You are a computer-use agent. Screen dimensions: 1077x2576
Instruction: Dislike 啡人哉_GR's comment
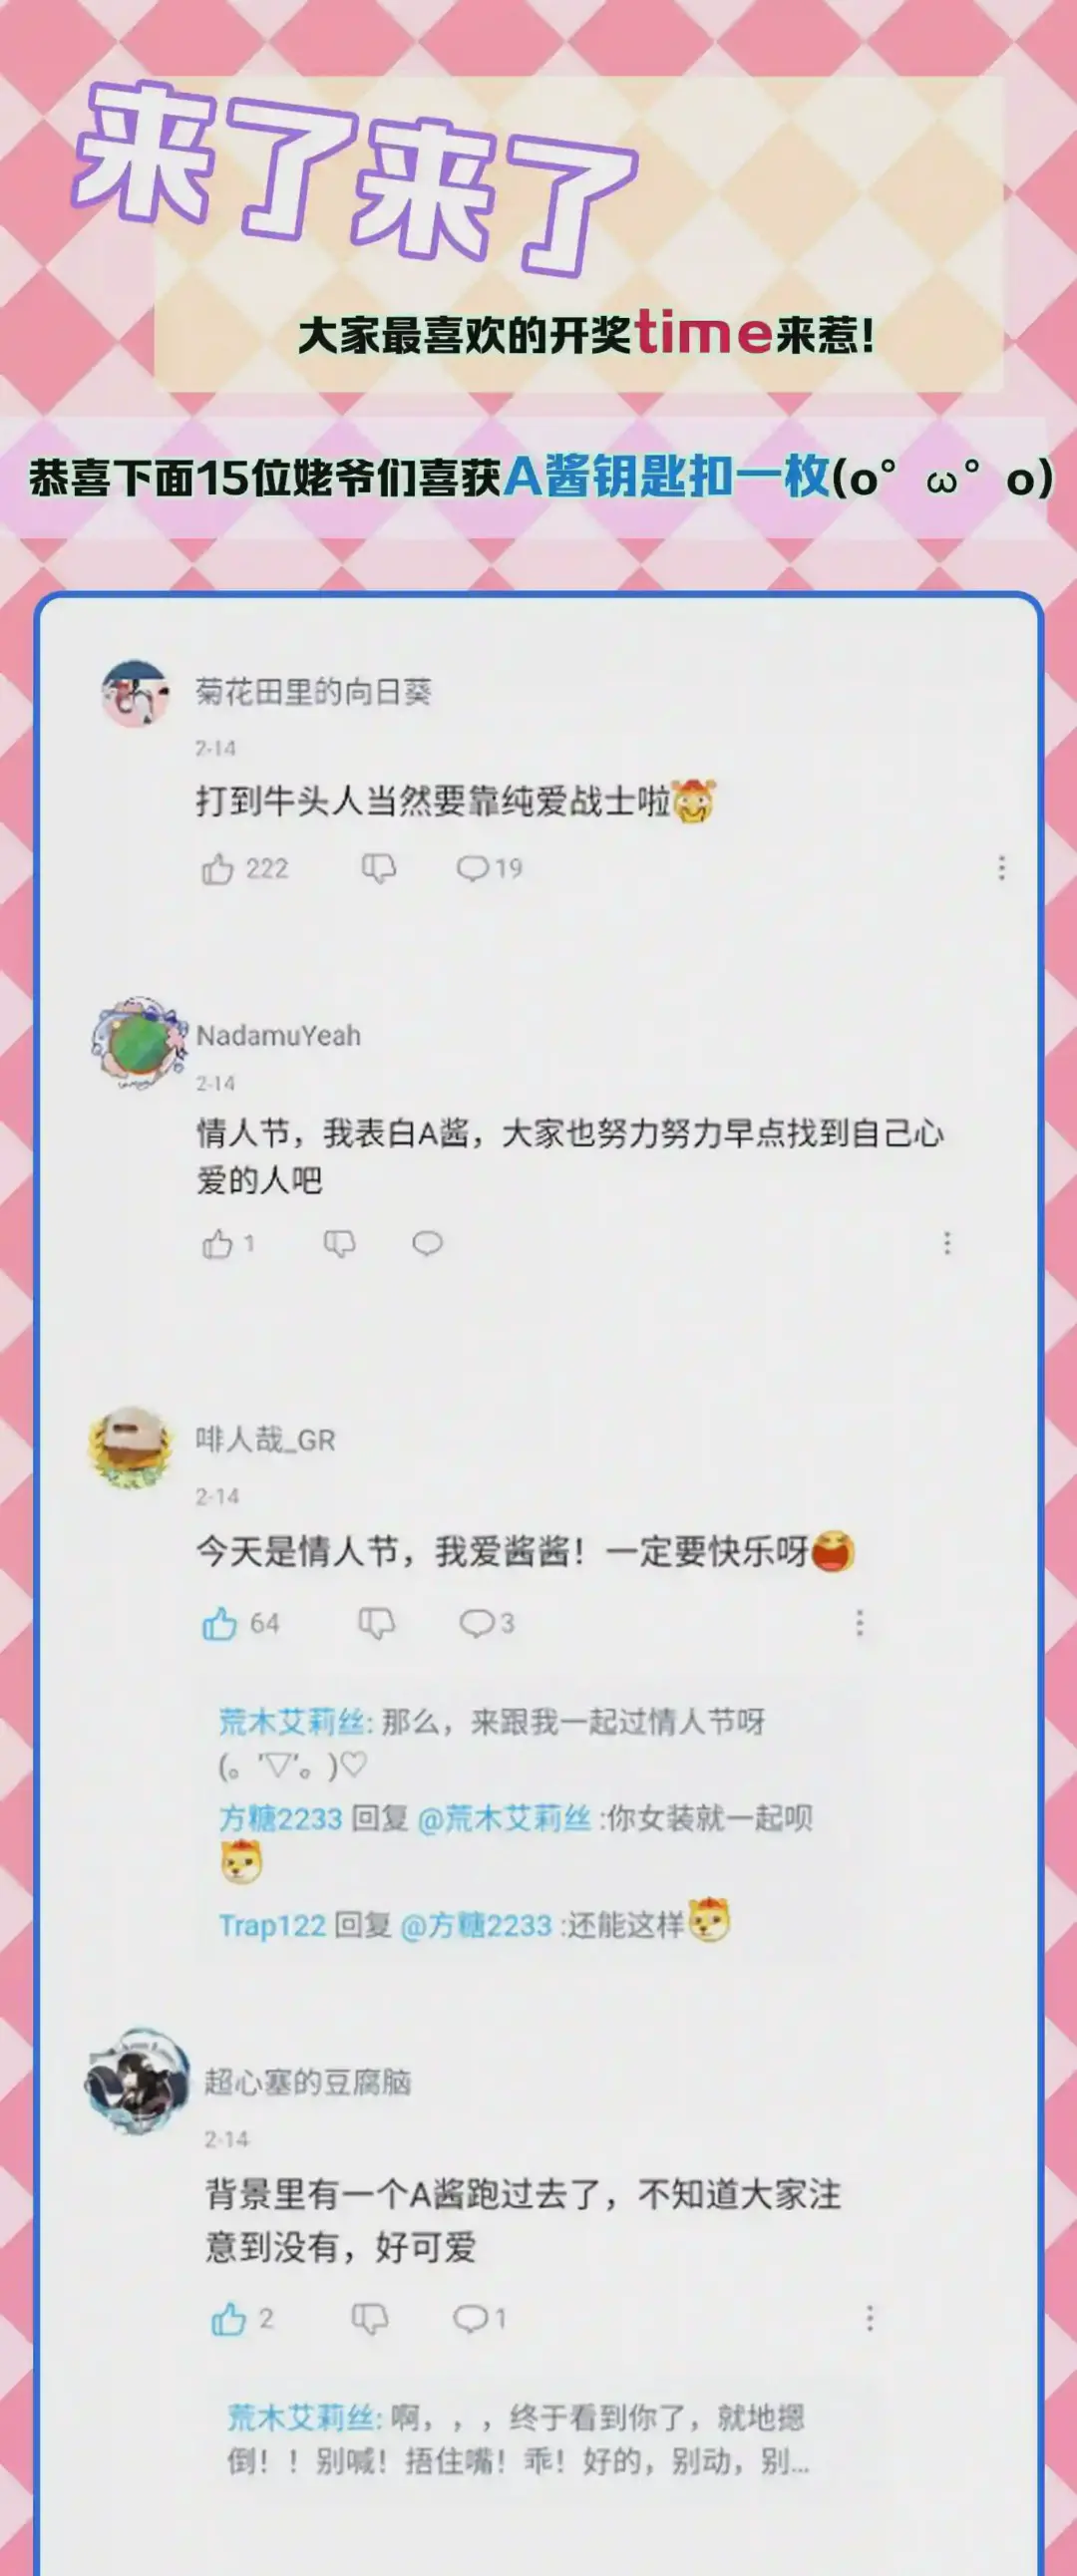(377, 1623)
